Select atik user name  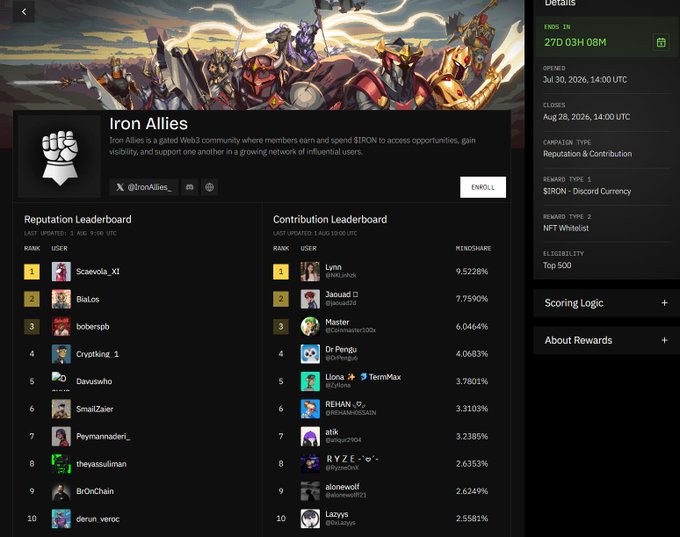[x=332, y=432]
